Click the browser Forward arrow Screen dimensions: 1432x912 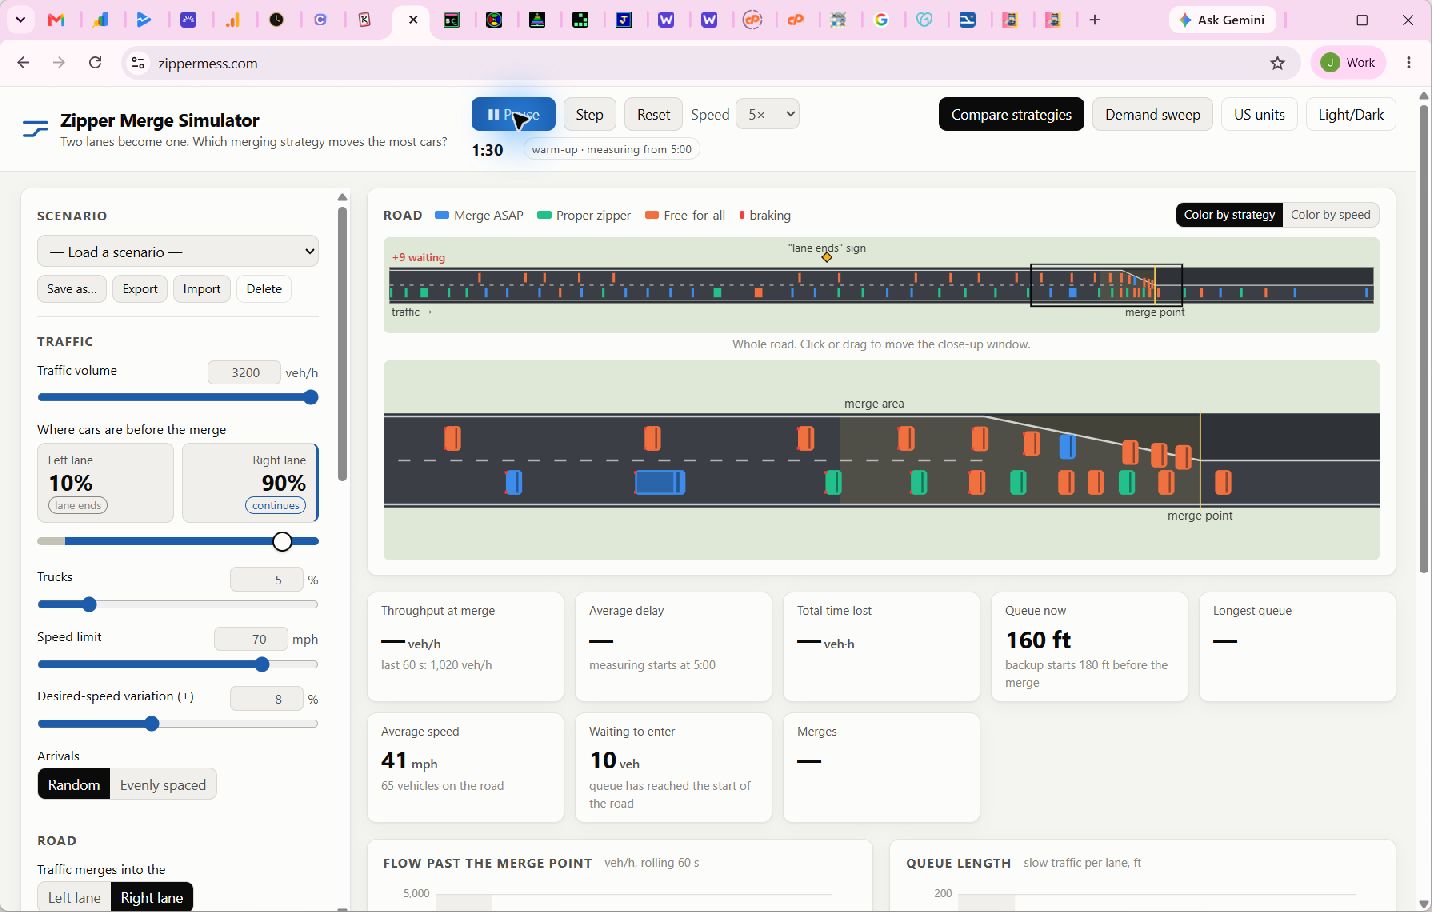click(x=59, y=63)
